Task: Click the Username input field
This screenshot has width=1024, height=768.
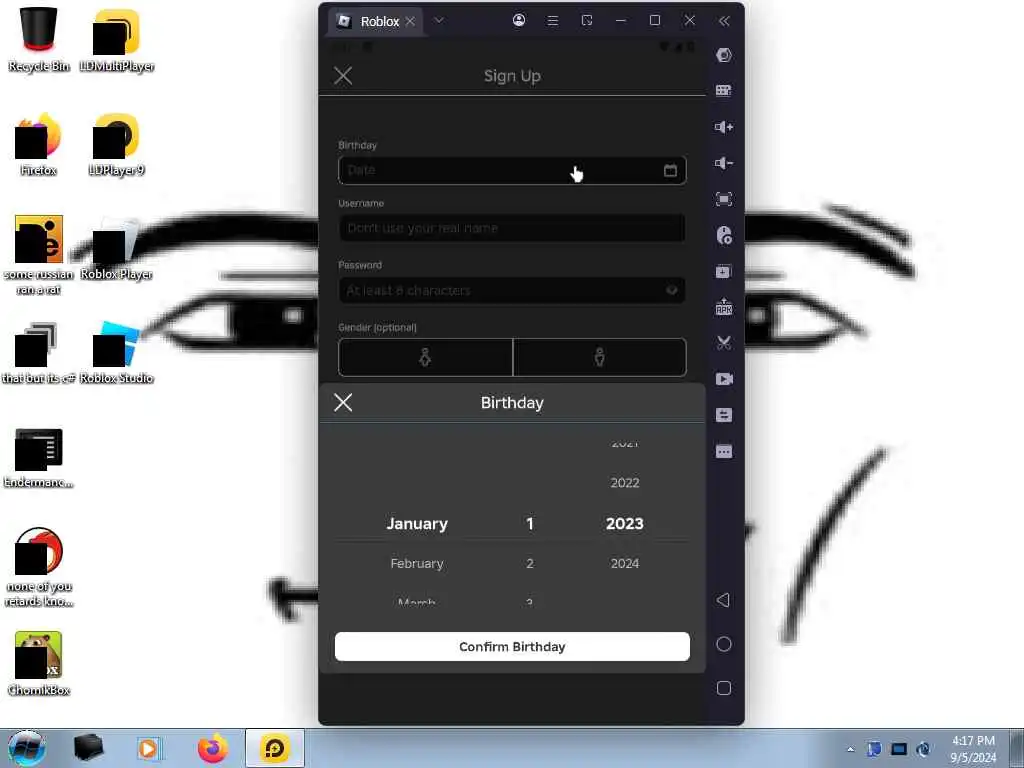Action: pyautogui.click(x=512, y=228)
